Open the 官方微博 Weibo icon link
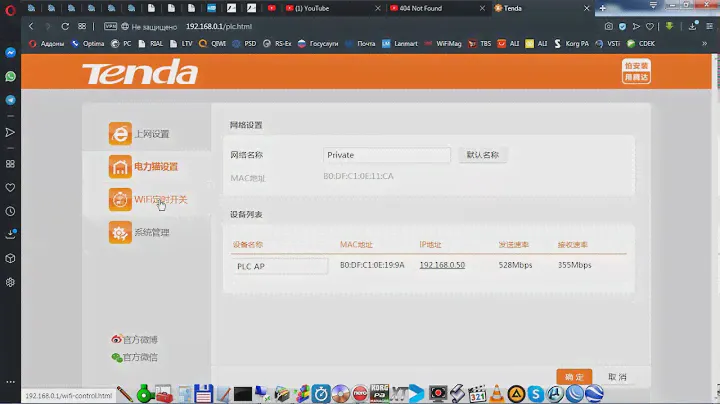 click(117, 340)
